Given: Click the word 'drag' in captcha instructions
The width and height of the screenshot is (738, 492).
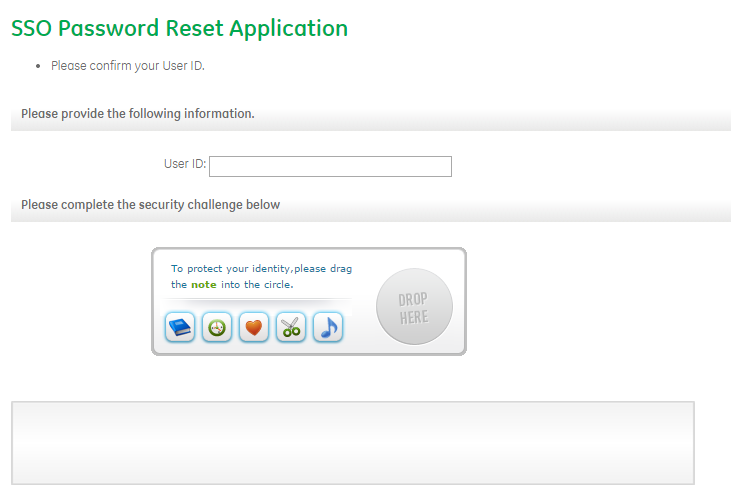Looking at the screenshot, I should point(340,269).
